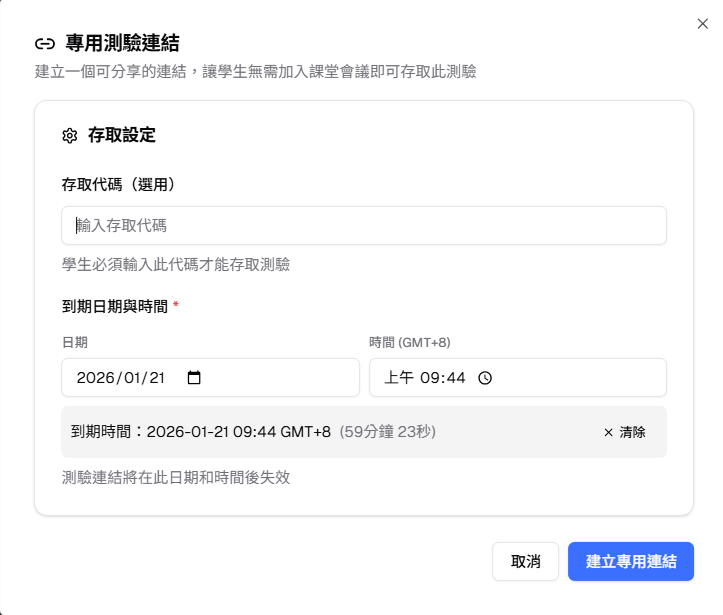Image resolution: width=723 pixels, height=615 pixels.
Task: Focus the 輸入存取代碼 input field
Action: click(x=364, y=225)
